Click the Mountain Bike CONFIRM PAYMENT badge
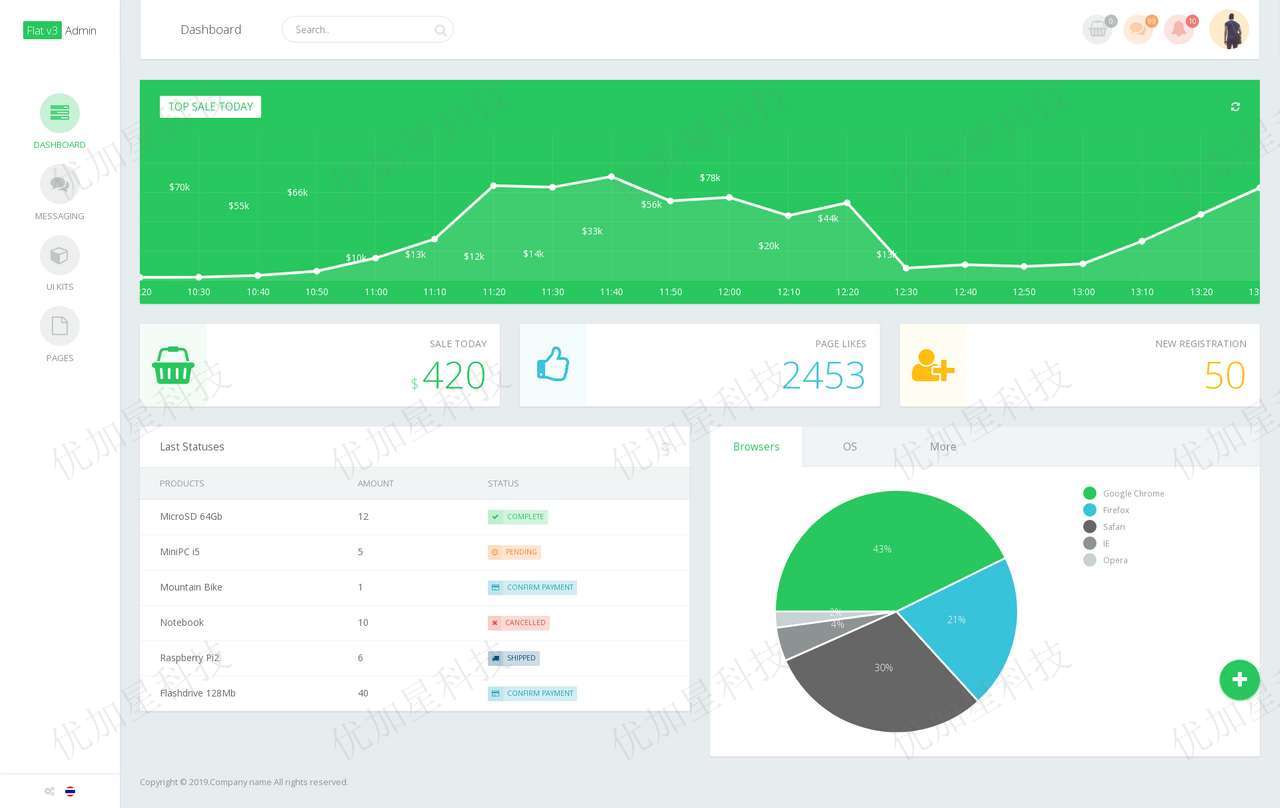Viewport: 1280px width, 808px height. point(532,587)
